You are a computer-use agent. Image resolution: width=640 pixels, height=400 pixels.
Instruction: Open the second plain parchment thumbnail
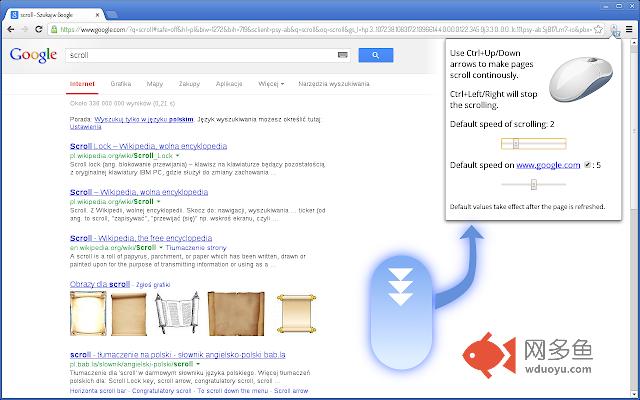point(129,314)
